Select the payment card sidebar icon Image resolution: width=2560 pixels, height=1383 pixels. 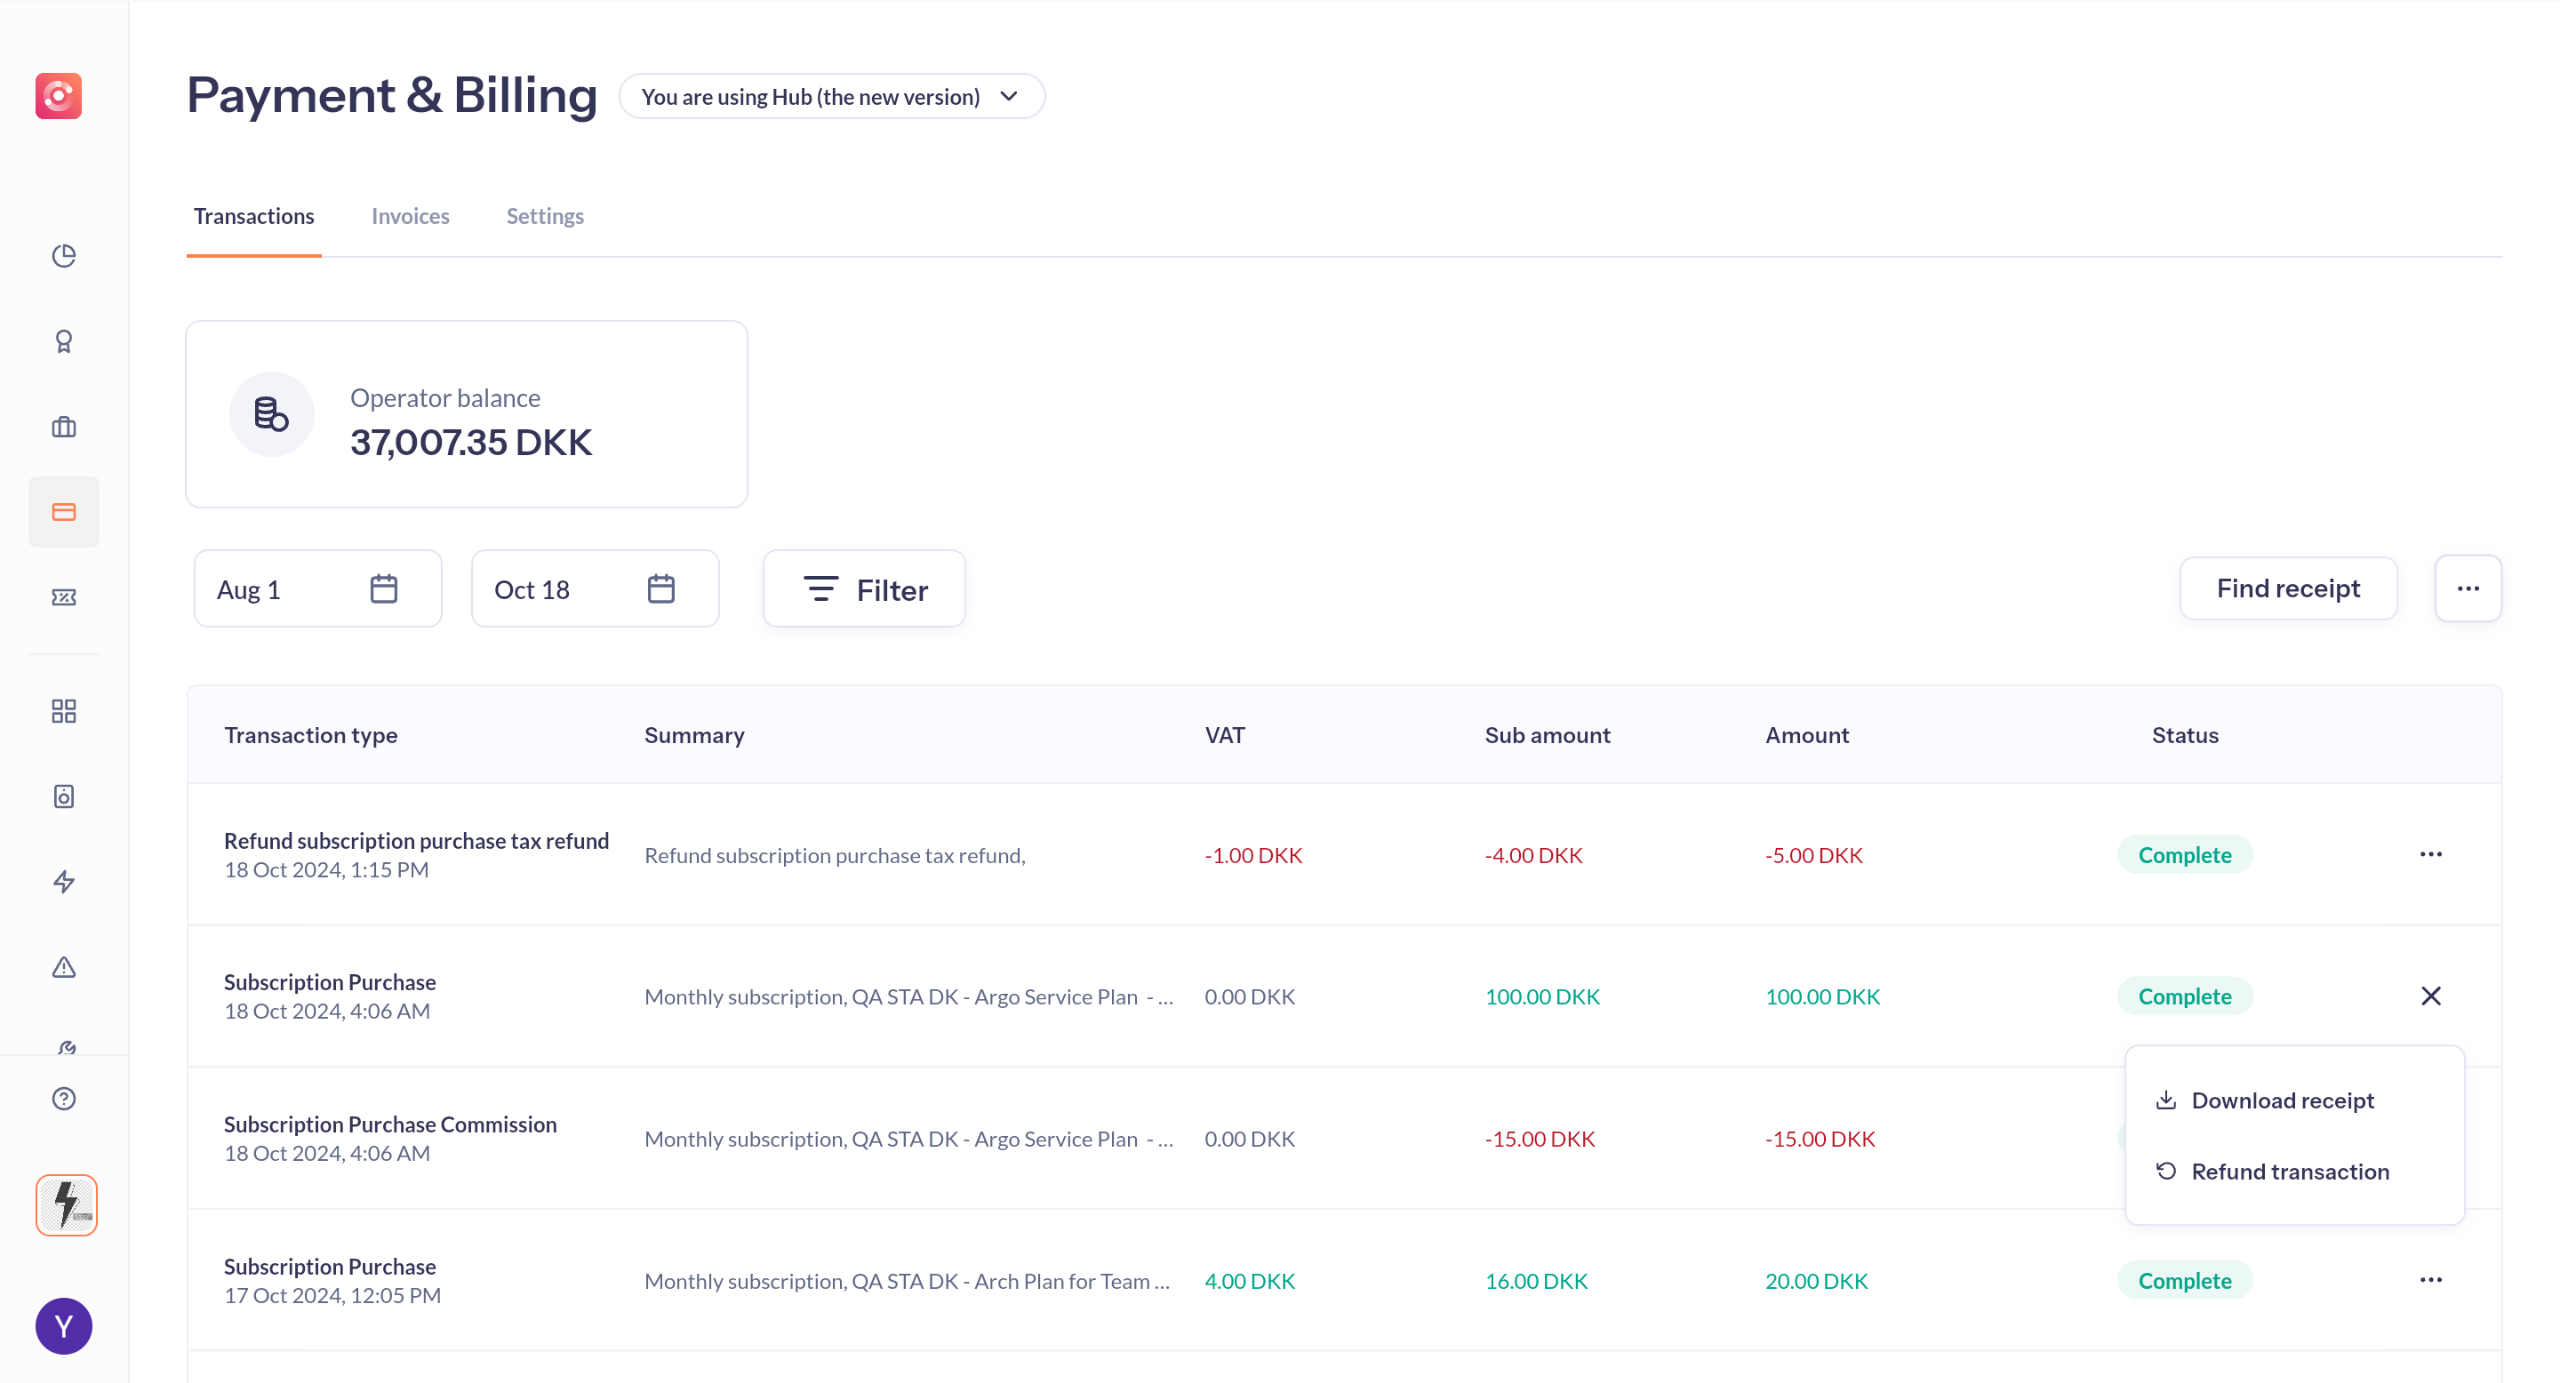[64, 512]
